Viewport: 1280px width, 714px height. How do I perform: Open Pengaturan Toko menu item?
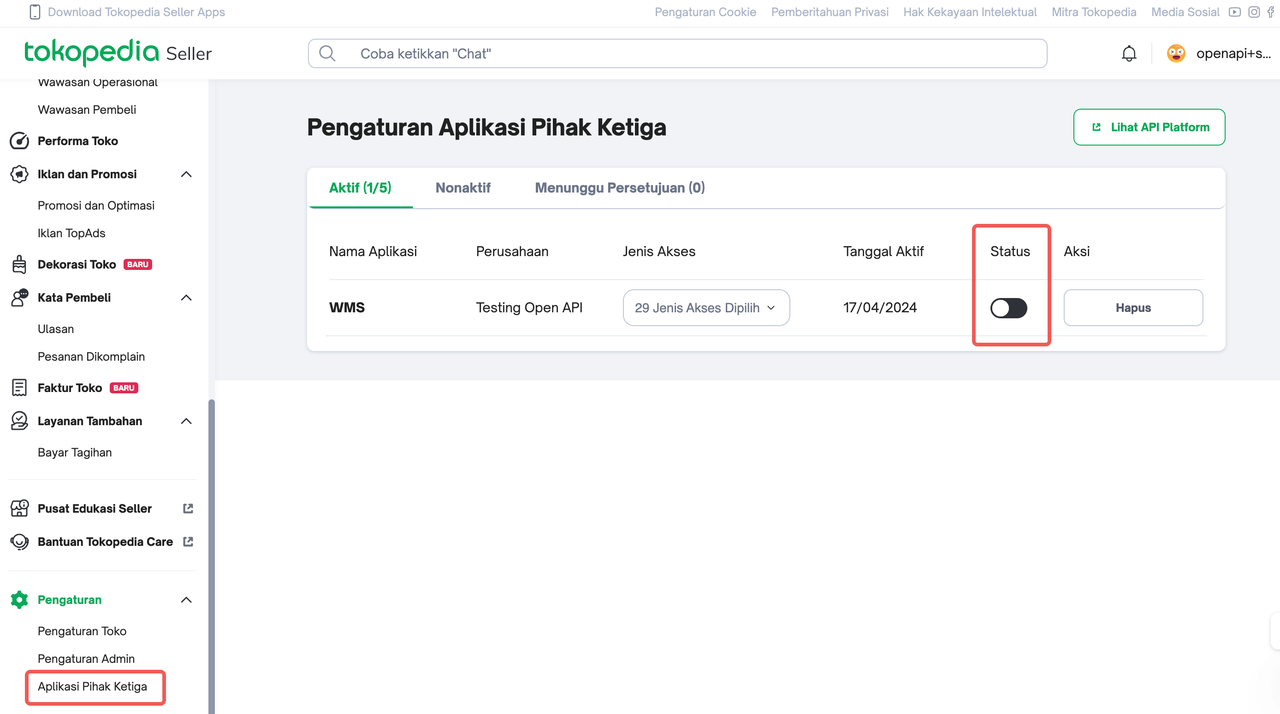(x=82, y=631)
